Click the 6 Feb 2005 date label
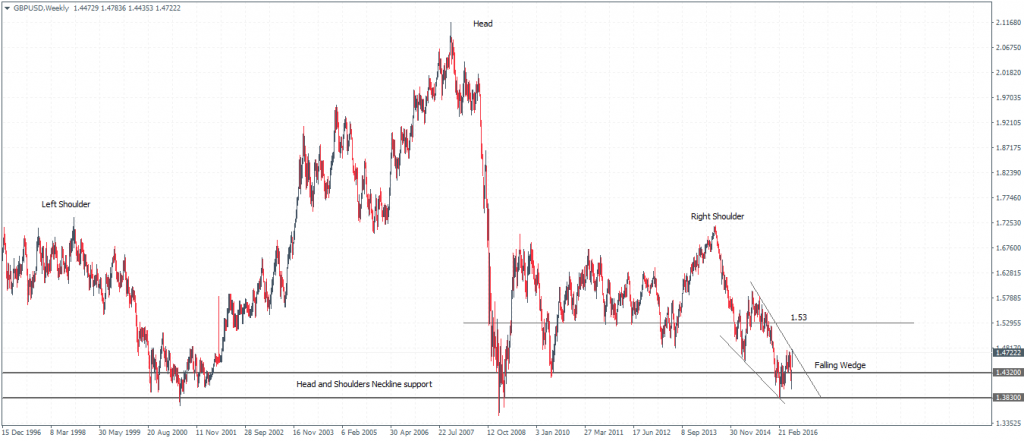 pyautogui.click(x=360, y=433)
